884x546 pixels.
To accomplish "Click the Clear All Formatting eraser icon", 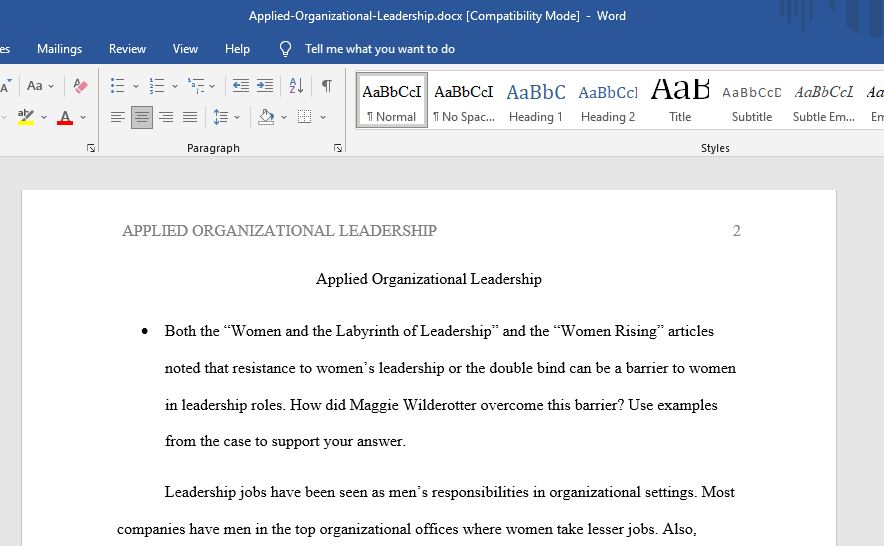I will (81, 86).
